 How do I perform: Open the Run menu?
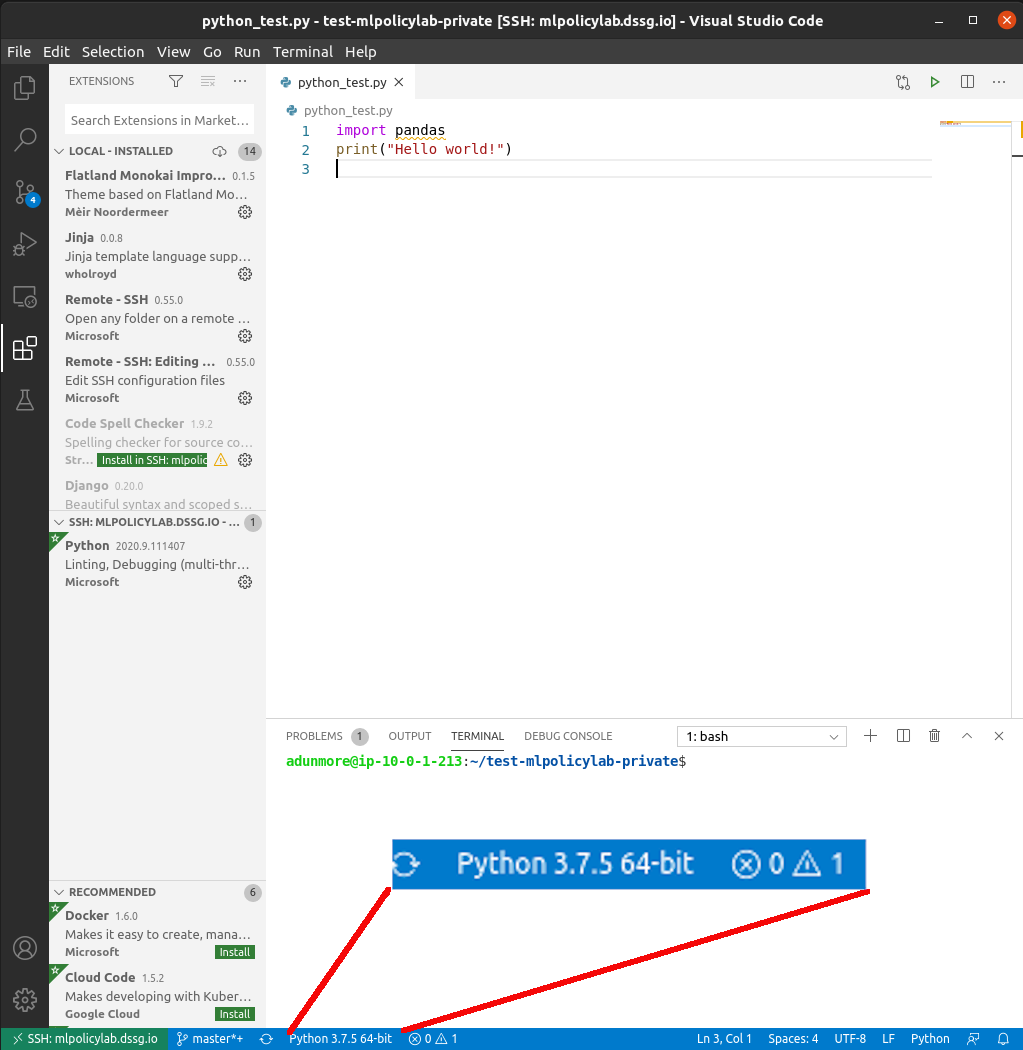[x=247, y=52]
